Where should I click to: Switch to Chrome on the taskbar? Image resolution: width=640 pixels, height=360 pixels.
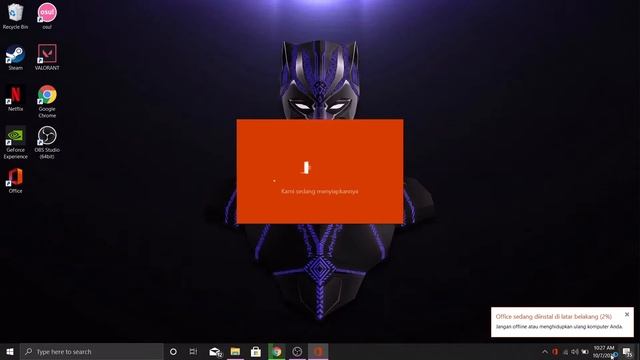point(277,351)
